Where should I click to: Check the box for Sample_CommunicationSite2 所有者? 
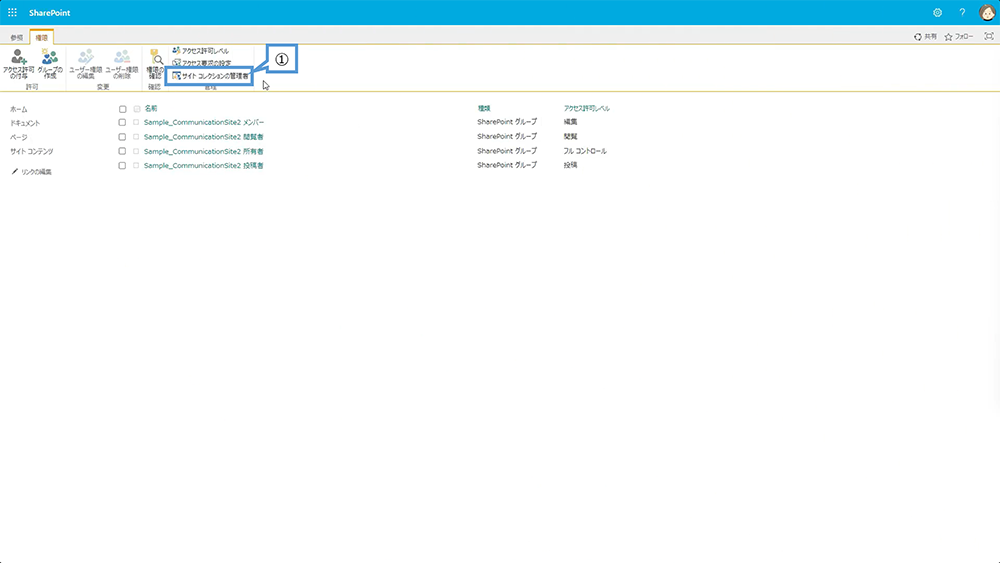tap(122, 151)
